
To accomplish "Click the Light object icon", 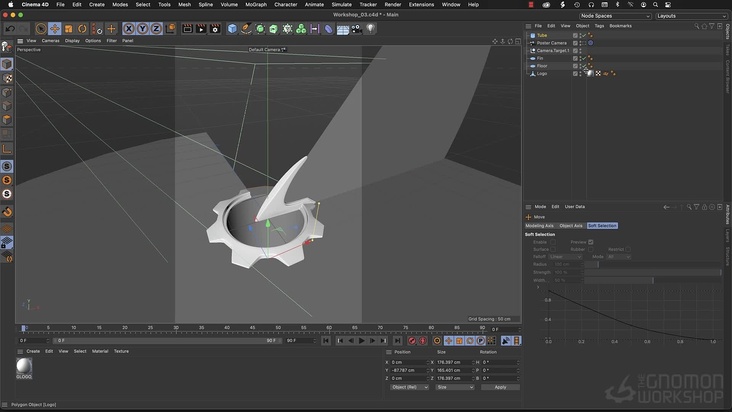I will tap(371, 29).
